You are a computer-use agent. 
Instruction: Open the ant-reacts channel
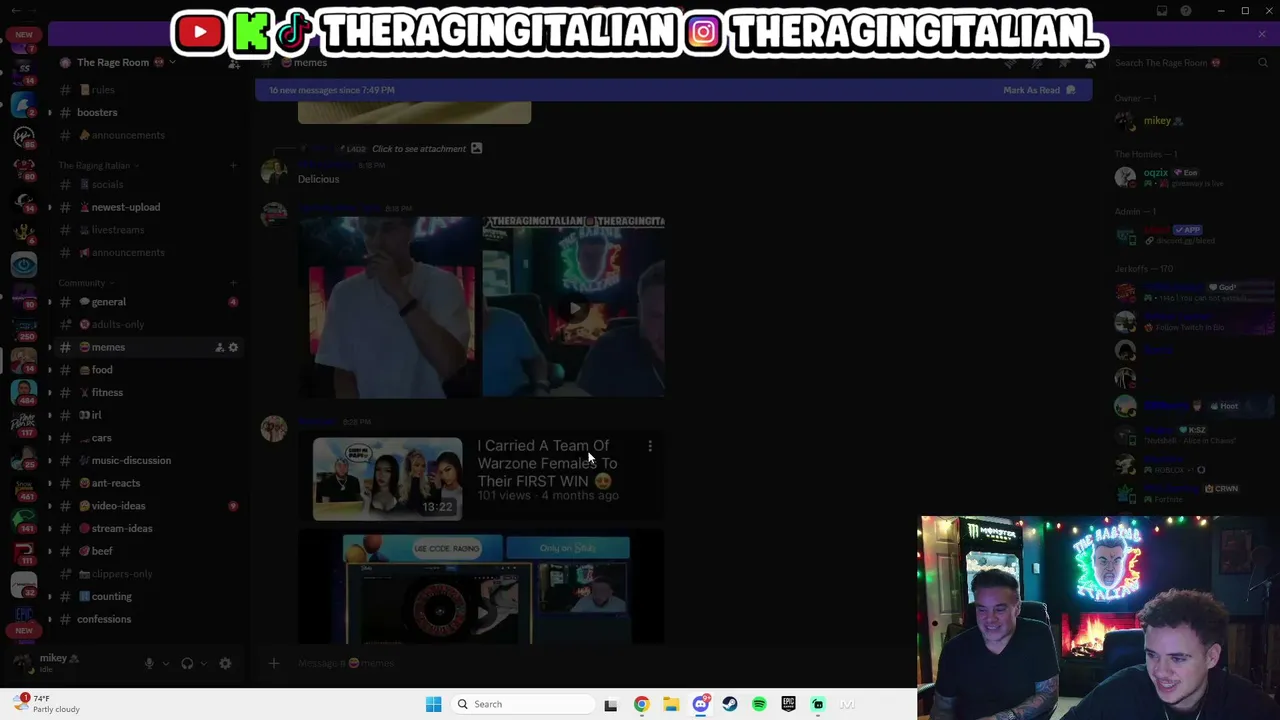coord(148,483)
